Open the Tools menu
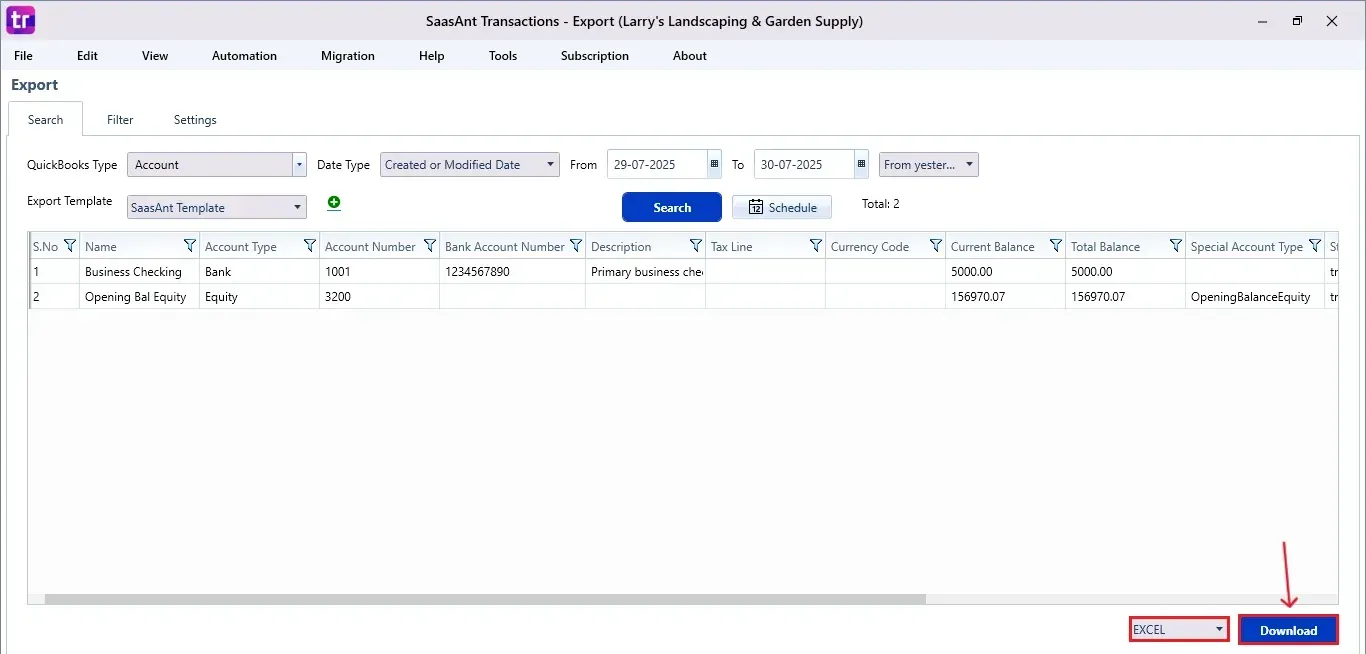1366x654 pixels. pyautogui.click(x=503, y=56)
